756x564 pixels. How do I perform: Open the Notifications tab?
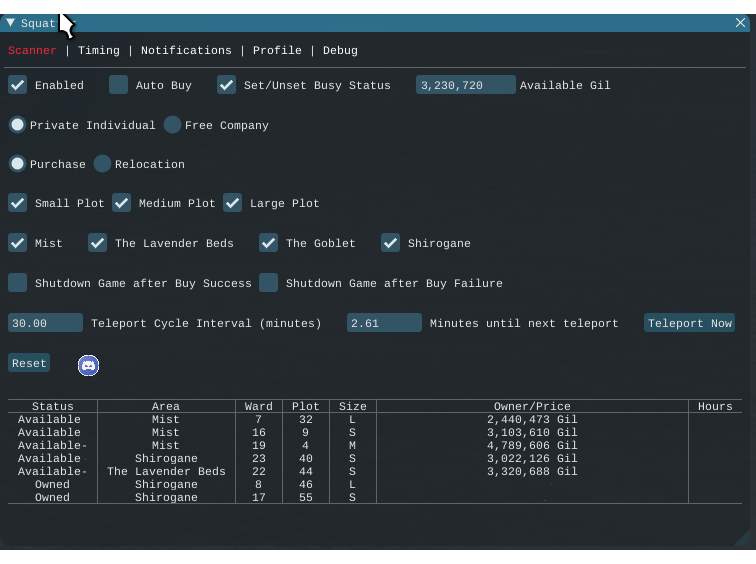pyautogui.click(x=186, y=50)
